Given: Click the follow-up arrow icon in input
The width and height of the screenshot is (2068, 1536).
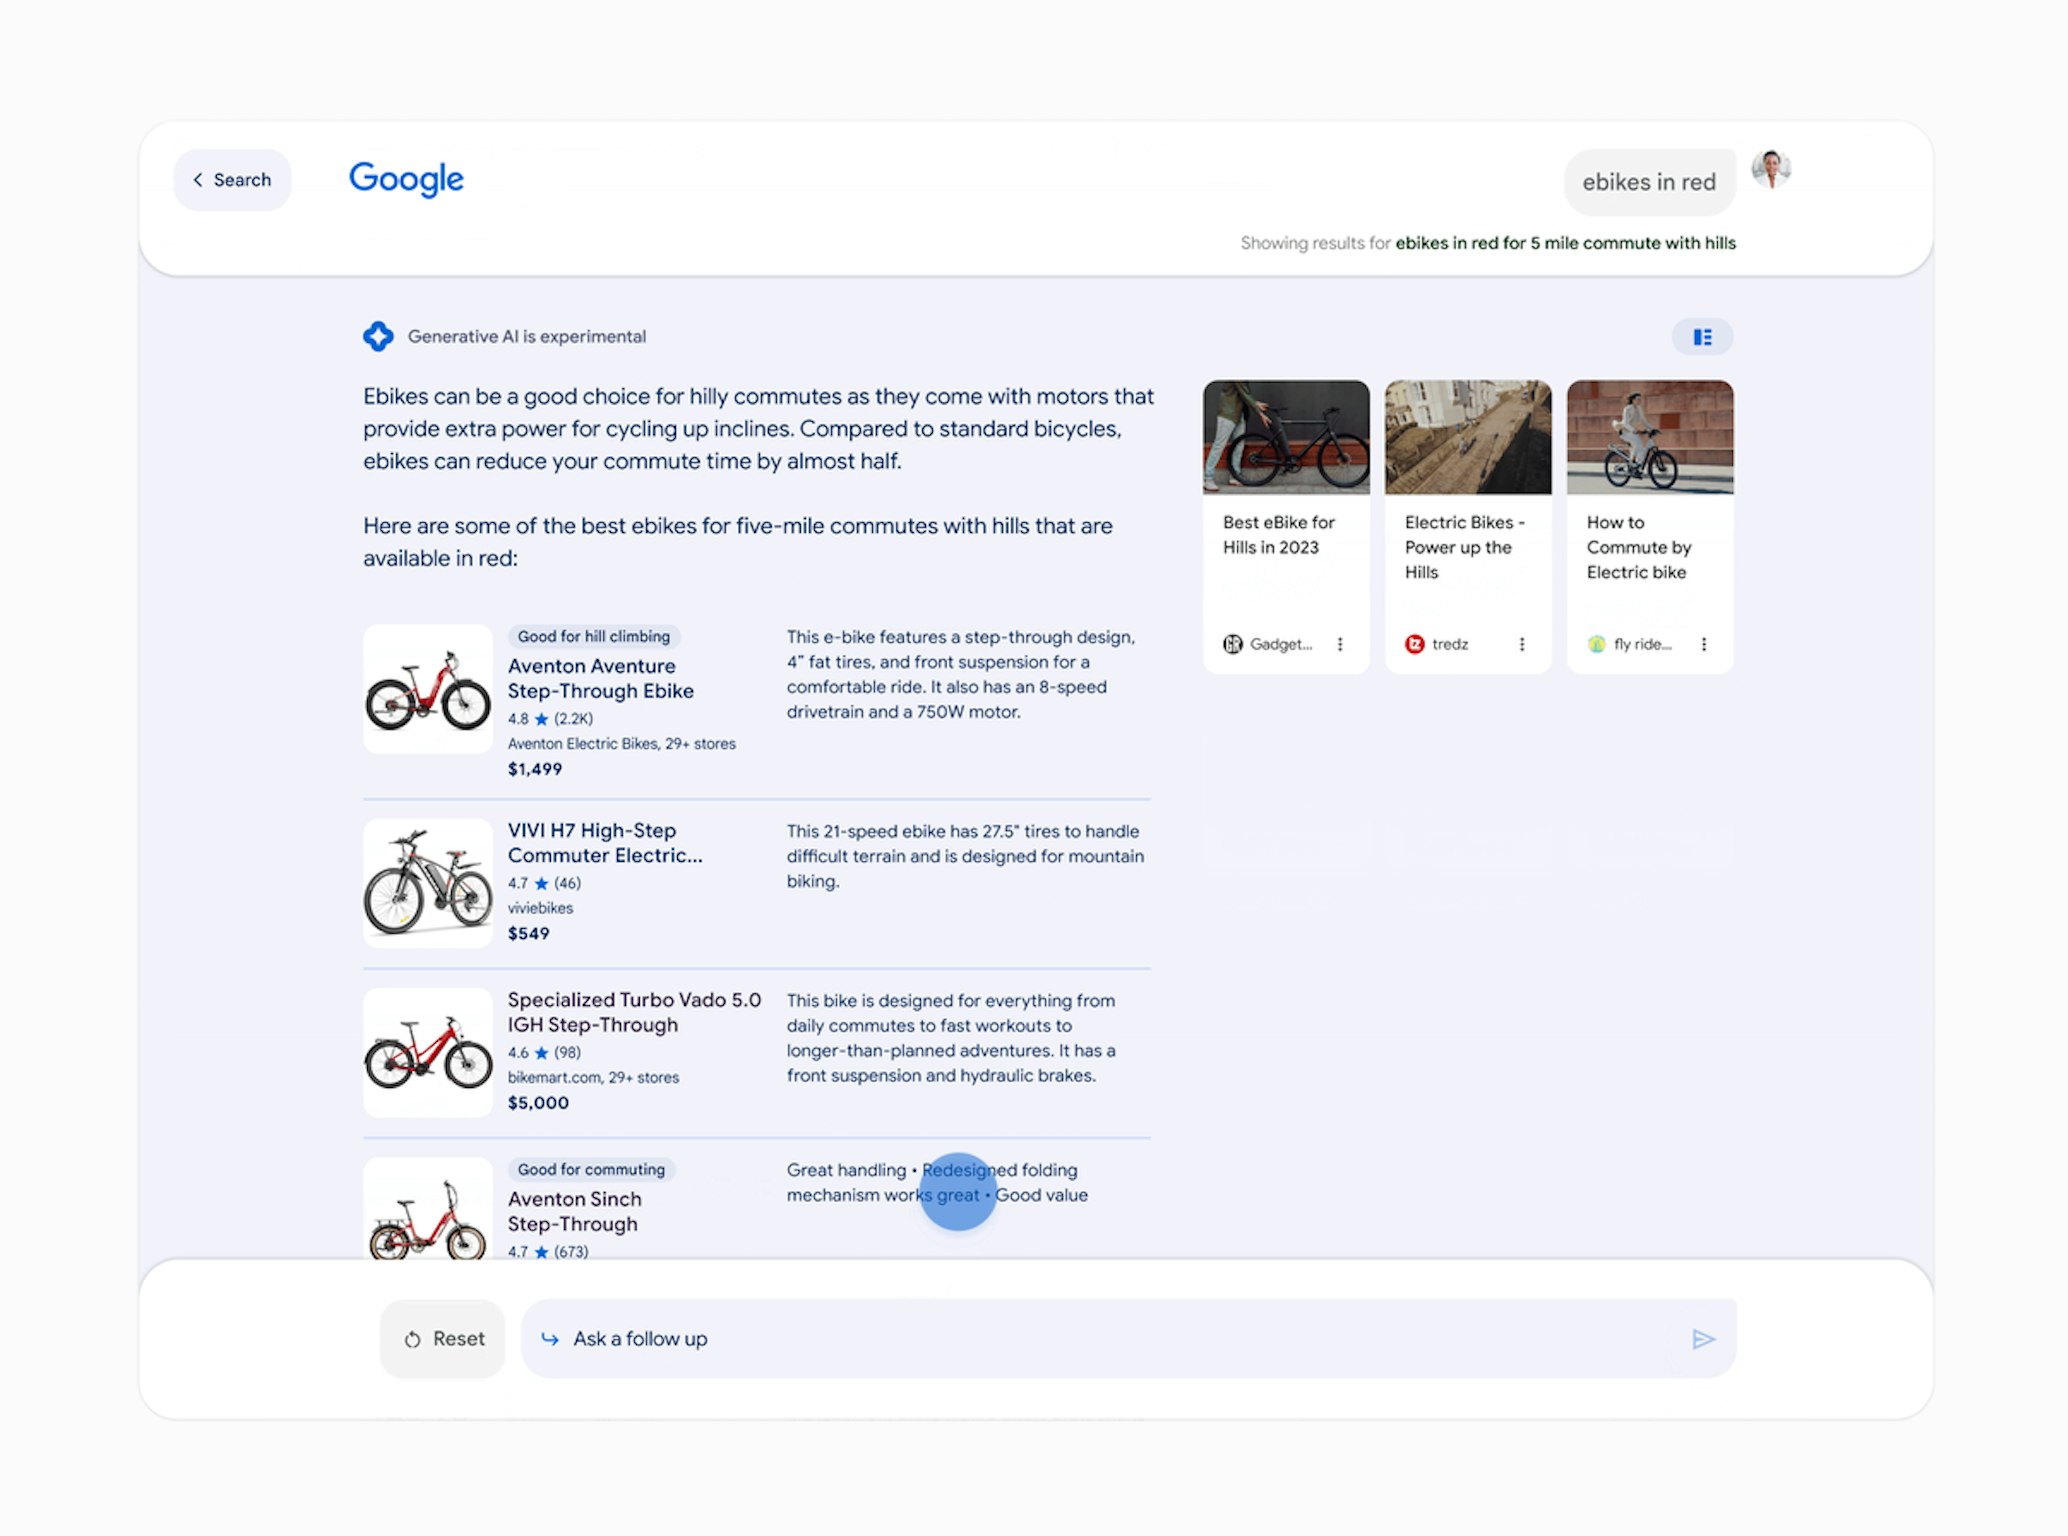Looking at the screenshot, I should pyautogui.click(x=550, y=1339).
